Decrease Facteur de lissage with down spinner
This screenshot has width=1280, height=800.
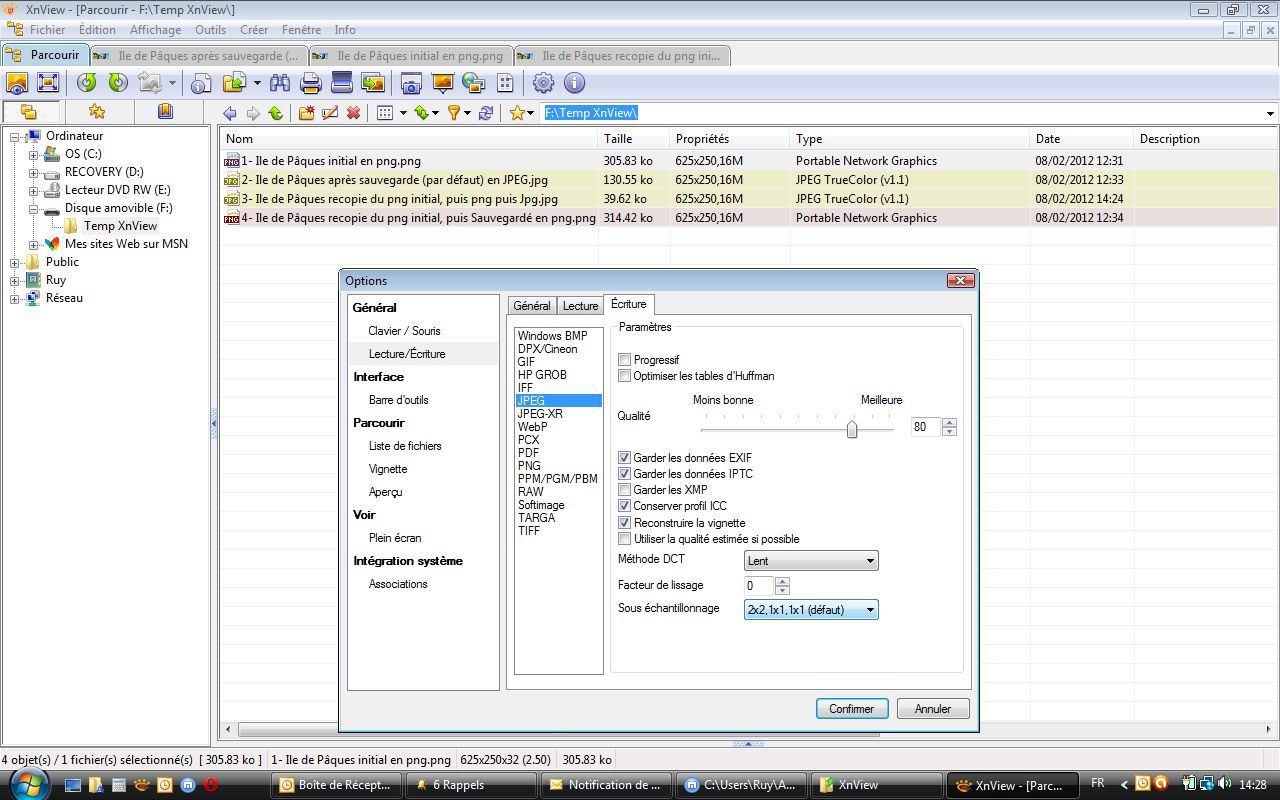[x=782, y=590]
